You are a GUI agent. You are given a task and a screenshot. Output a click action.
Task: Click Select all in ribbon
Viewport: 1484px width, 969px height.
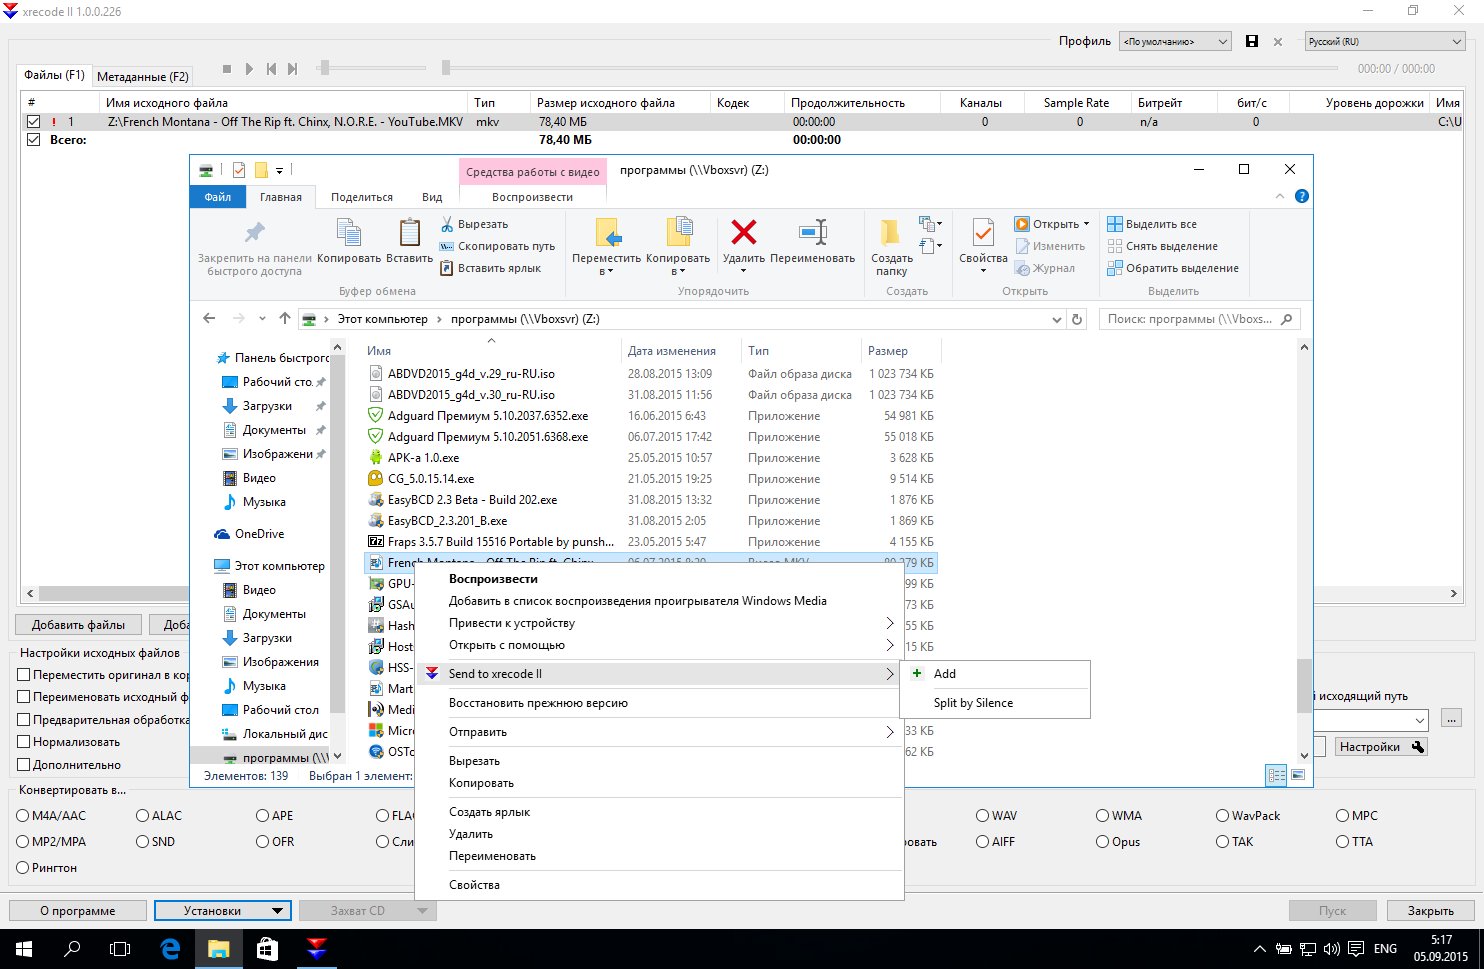click(x=1152, y=224)
